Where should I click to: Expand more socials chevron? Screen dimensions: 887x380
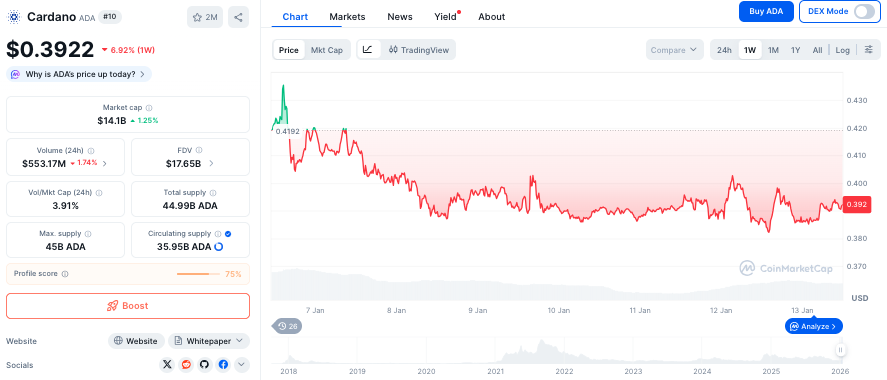[242, 365]
